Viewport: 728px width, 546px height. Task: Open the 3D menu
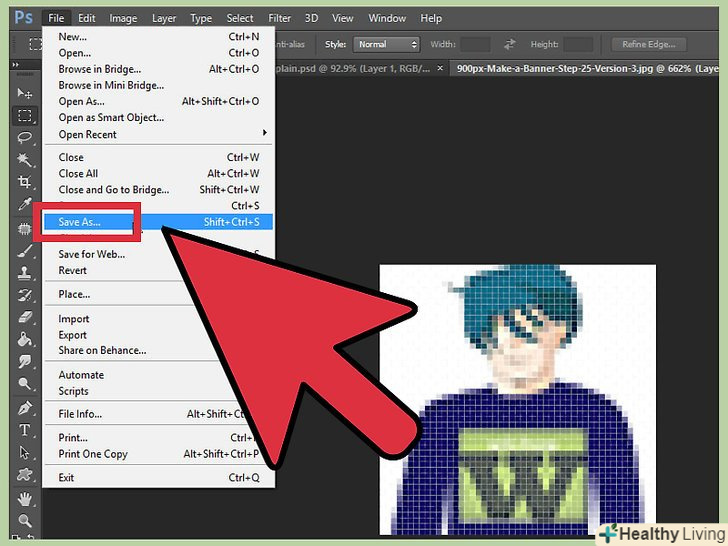(311, 18)
